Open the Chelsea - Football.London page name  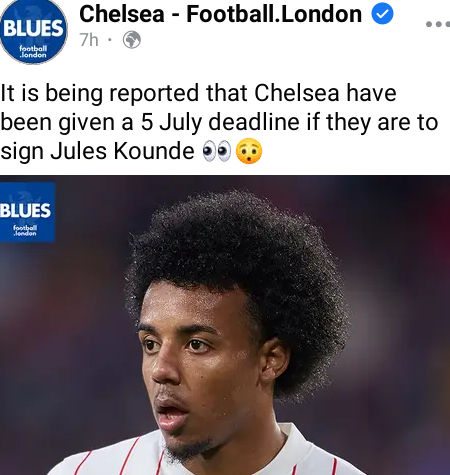220,14
